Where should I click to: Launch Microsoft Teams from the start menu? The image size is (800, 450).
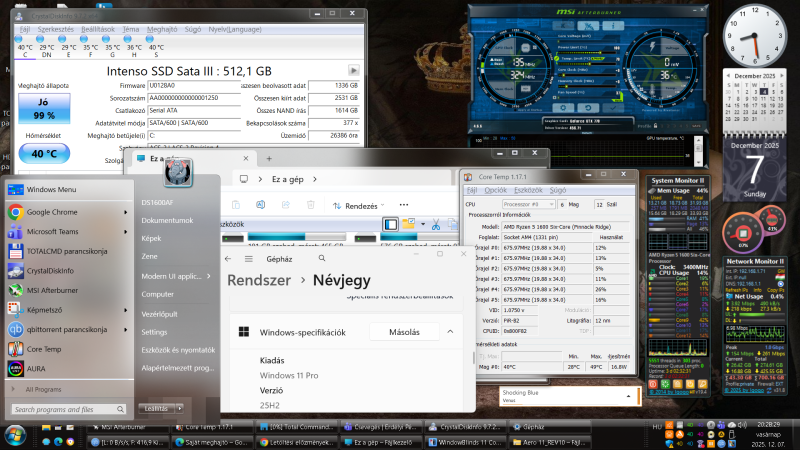(x=67, y=231)
